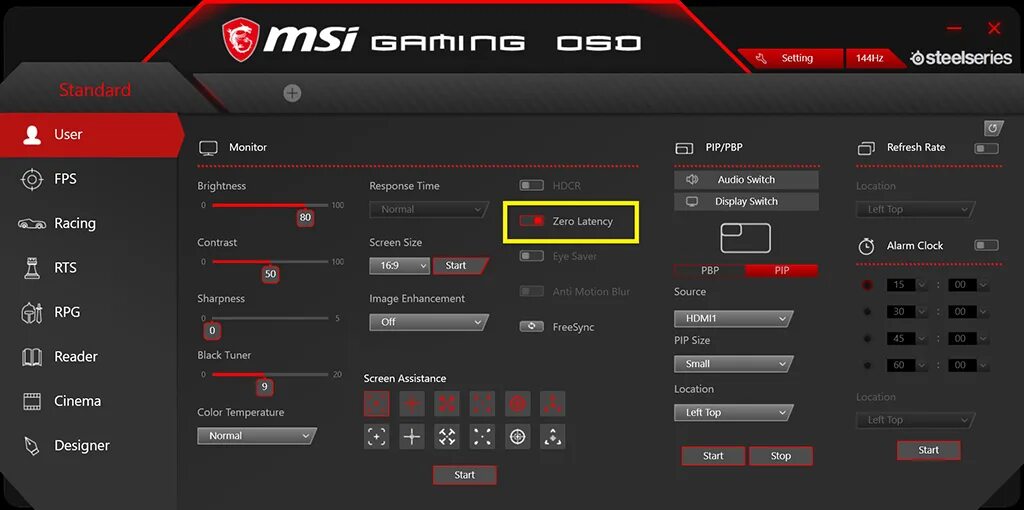This screenshot has width=1024, height=510.
Task: Select the white corner-brackets crosshair
Action: coord(377,436)
